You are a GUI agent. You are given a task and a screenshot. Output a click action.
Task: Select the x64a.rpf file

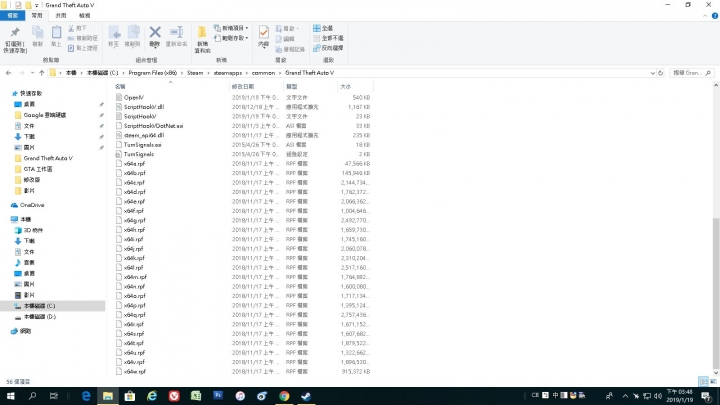(x=134, y=163)
